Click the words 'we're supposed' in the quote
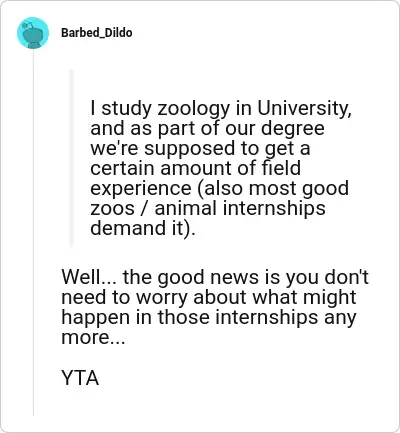 pyautogui.click(x=162, y=149)
